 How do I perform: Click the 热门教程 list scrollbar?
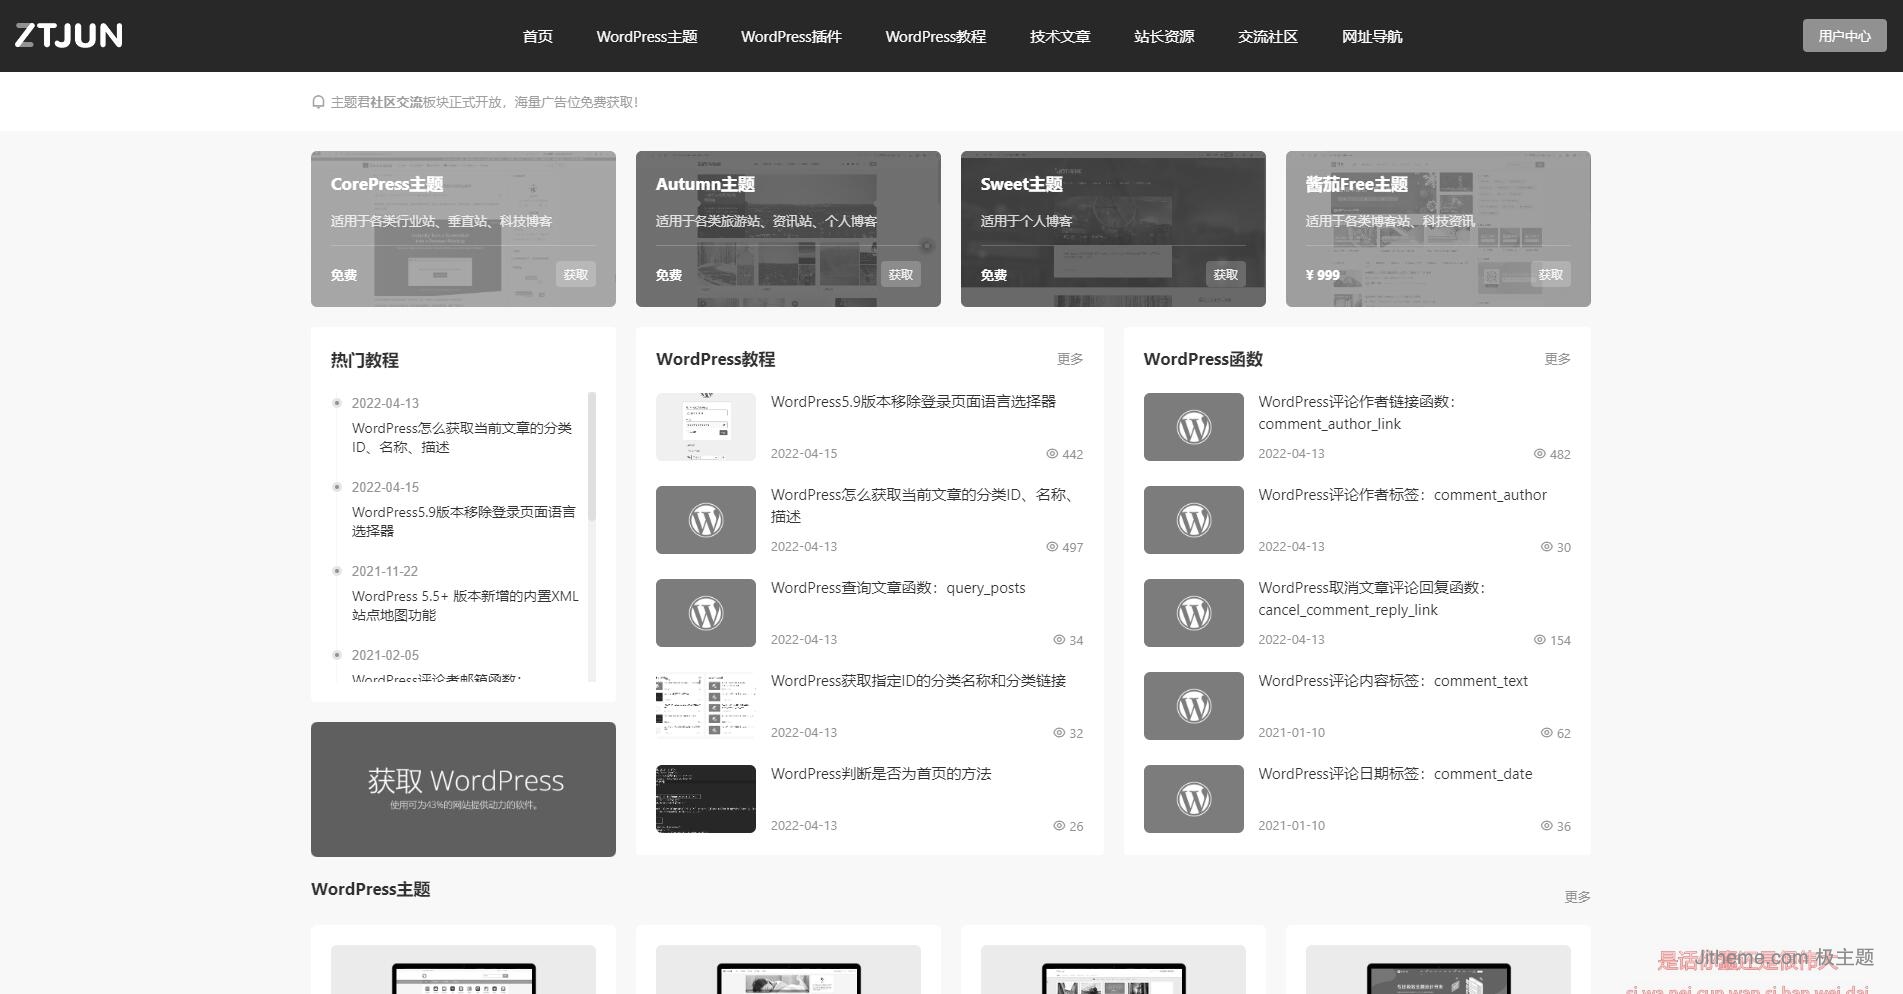point(592,456)
